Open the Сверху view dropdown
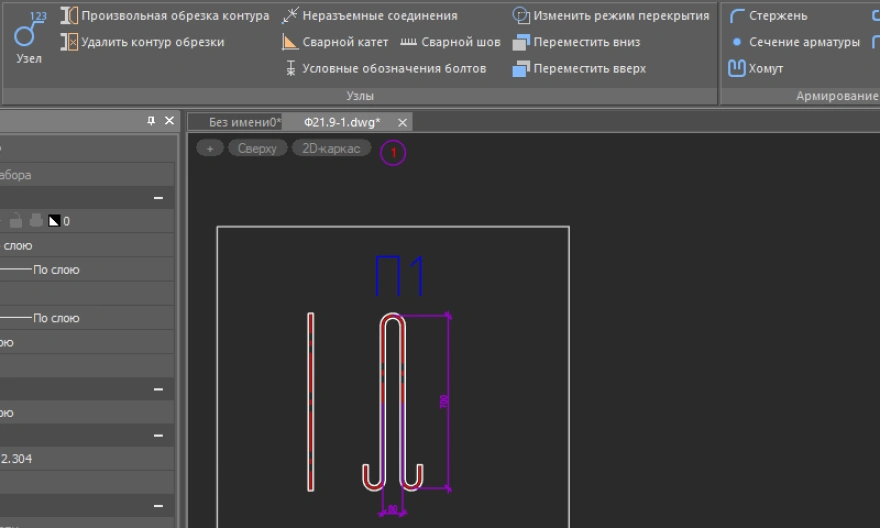This screenshot has width=880, height=528. 256,148
